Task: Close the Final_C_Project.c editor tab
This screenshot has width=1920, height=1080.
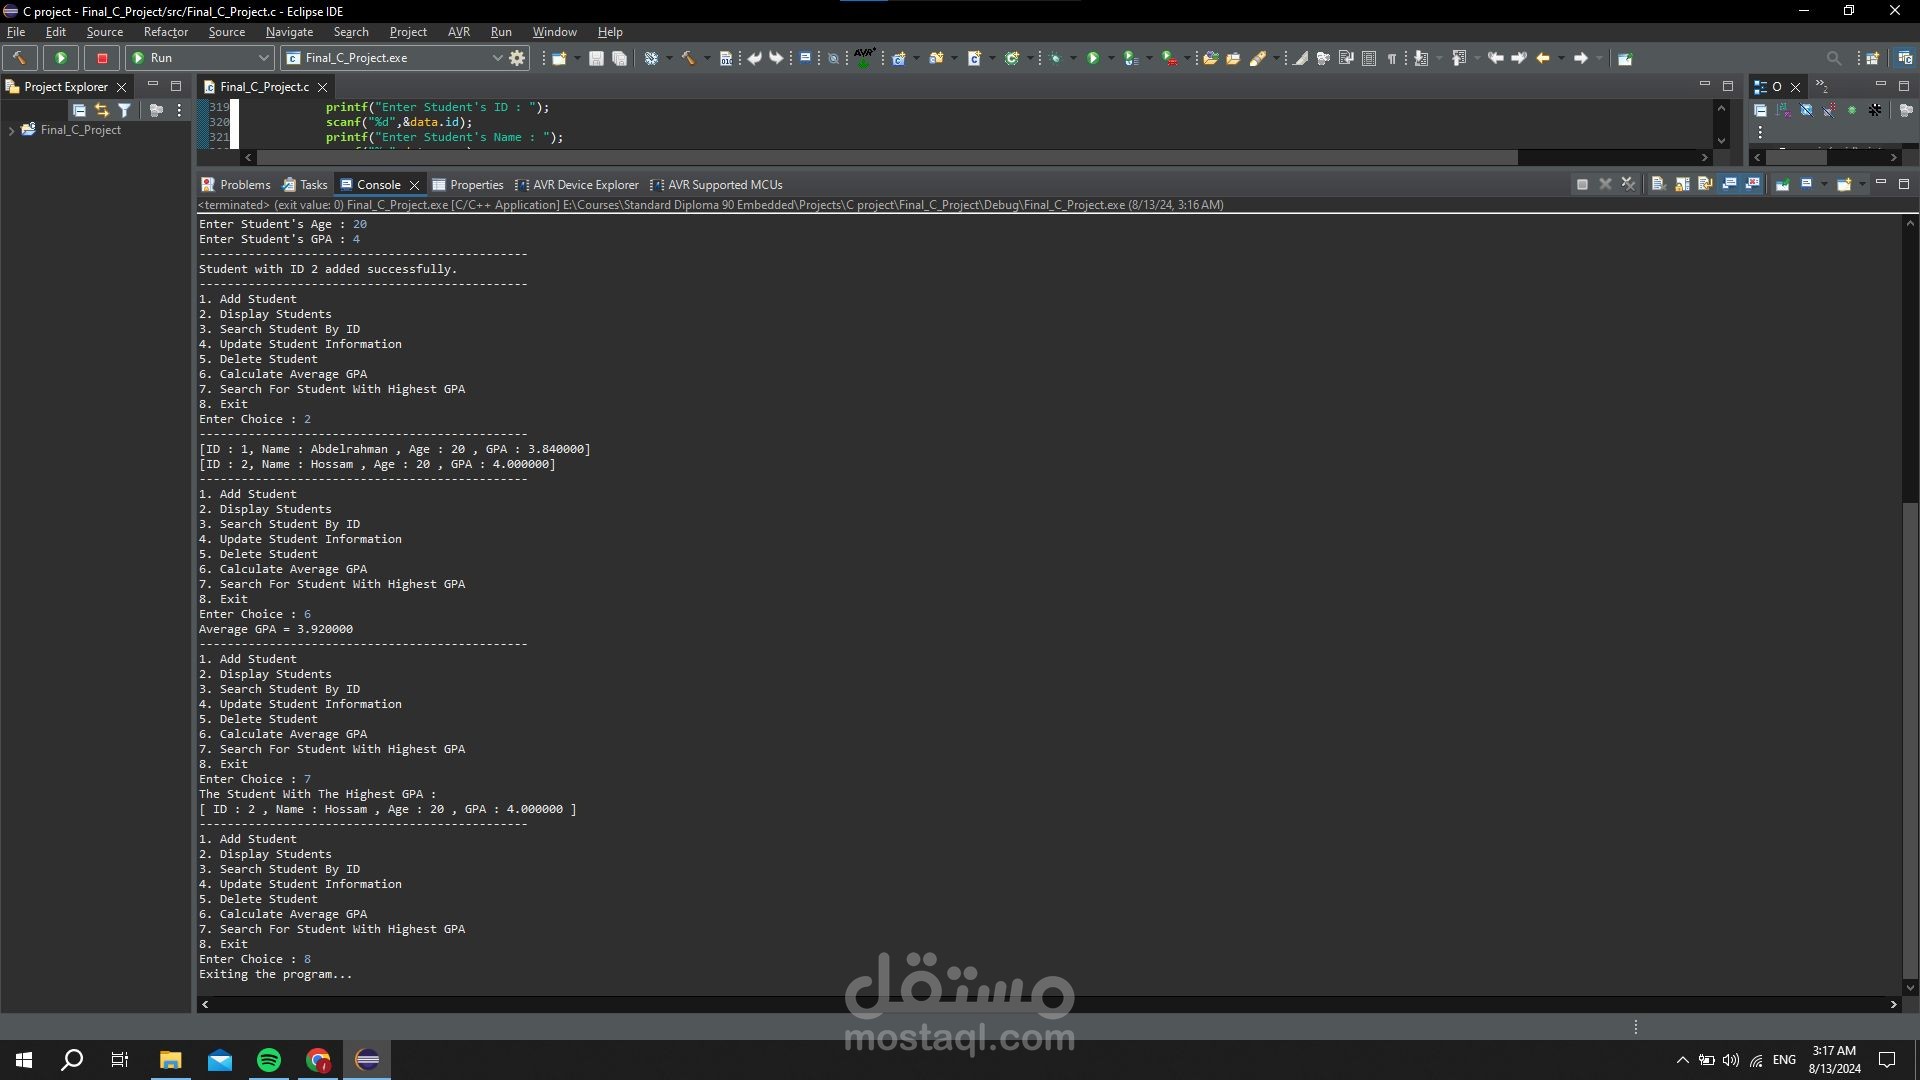Action: point(323,87)
